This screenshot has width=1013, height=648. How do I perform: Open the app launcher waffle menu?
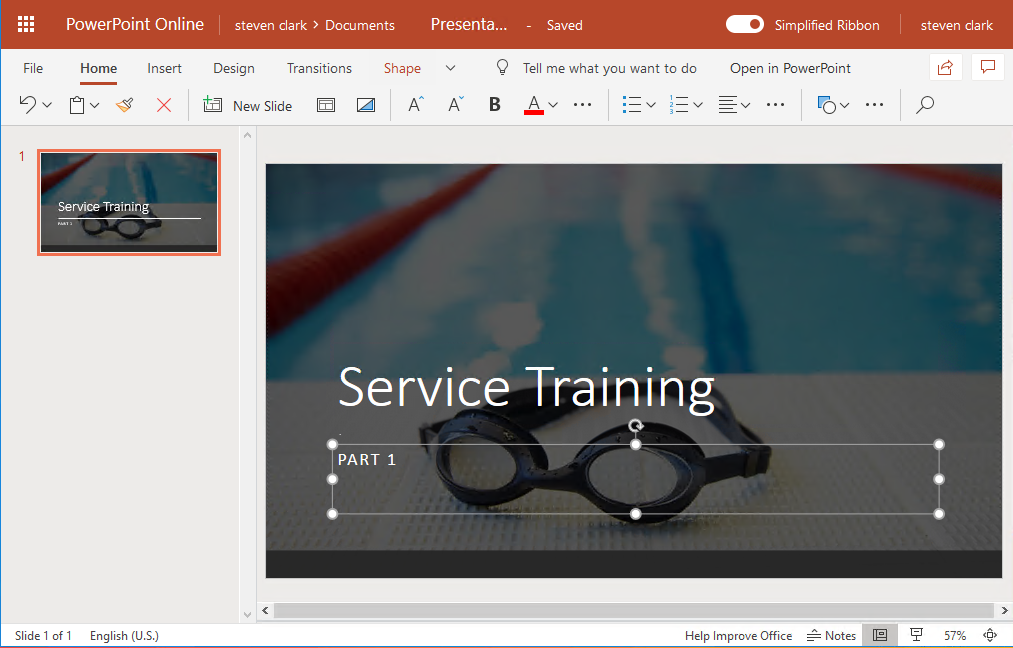point(26,24)
